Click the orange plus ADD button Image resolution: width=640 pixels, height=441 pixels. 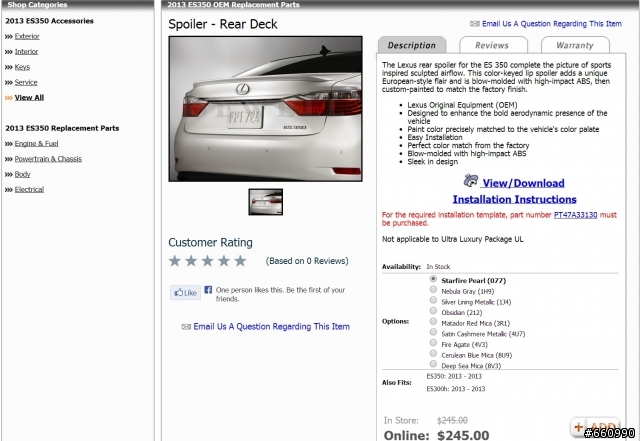(595, 427)
